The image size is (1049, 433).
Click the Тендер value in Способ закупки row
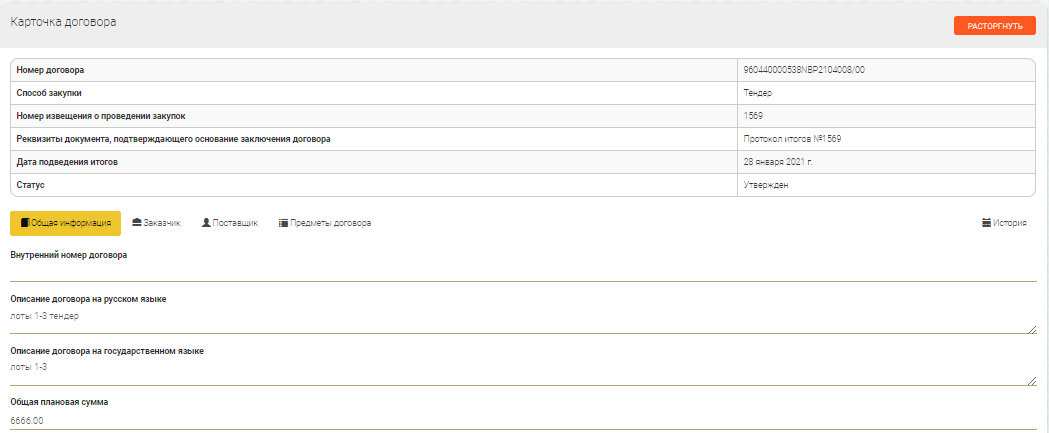click(758, 93)
